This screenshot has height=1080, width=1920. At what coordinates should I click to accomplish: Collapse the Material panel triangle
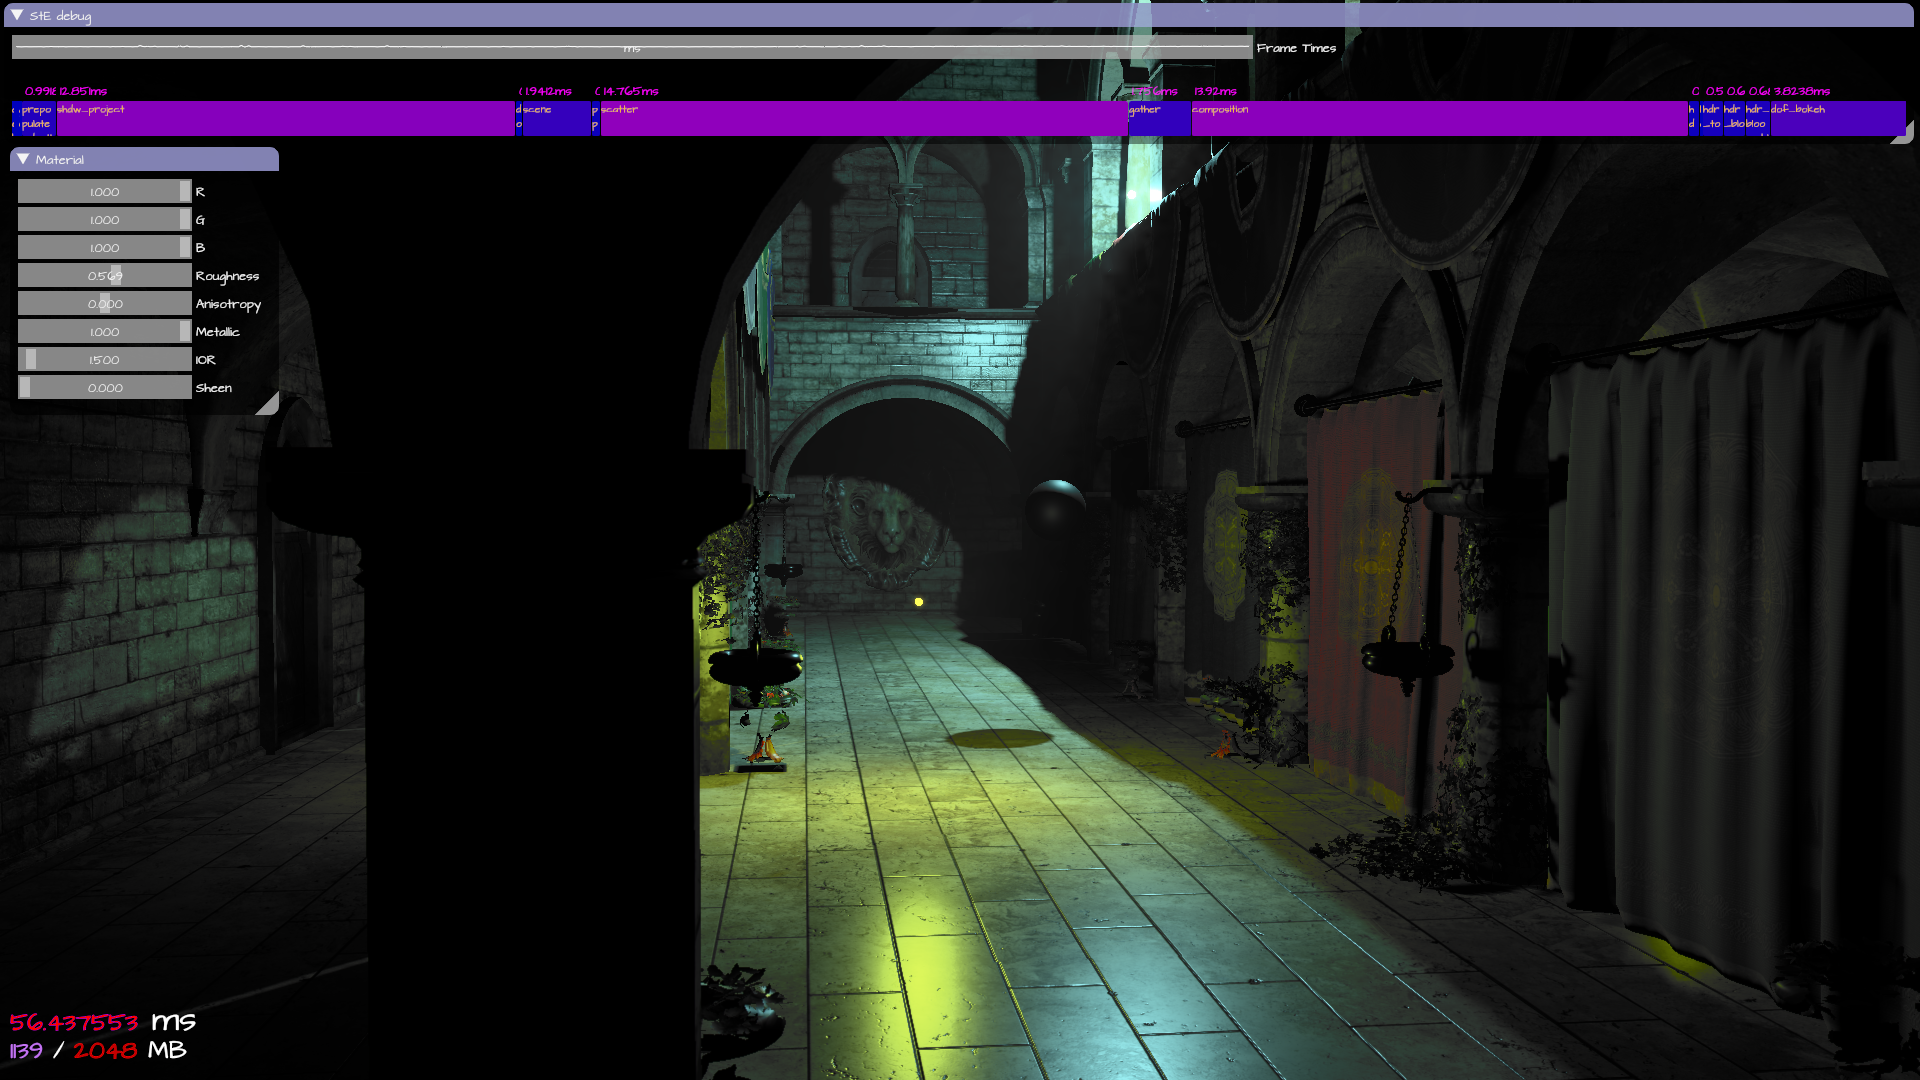pyautogui.click(x=23, y=159)
